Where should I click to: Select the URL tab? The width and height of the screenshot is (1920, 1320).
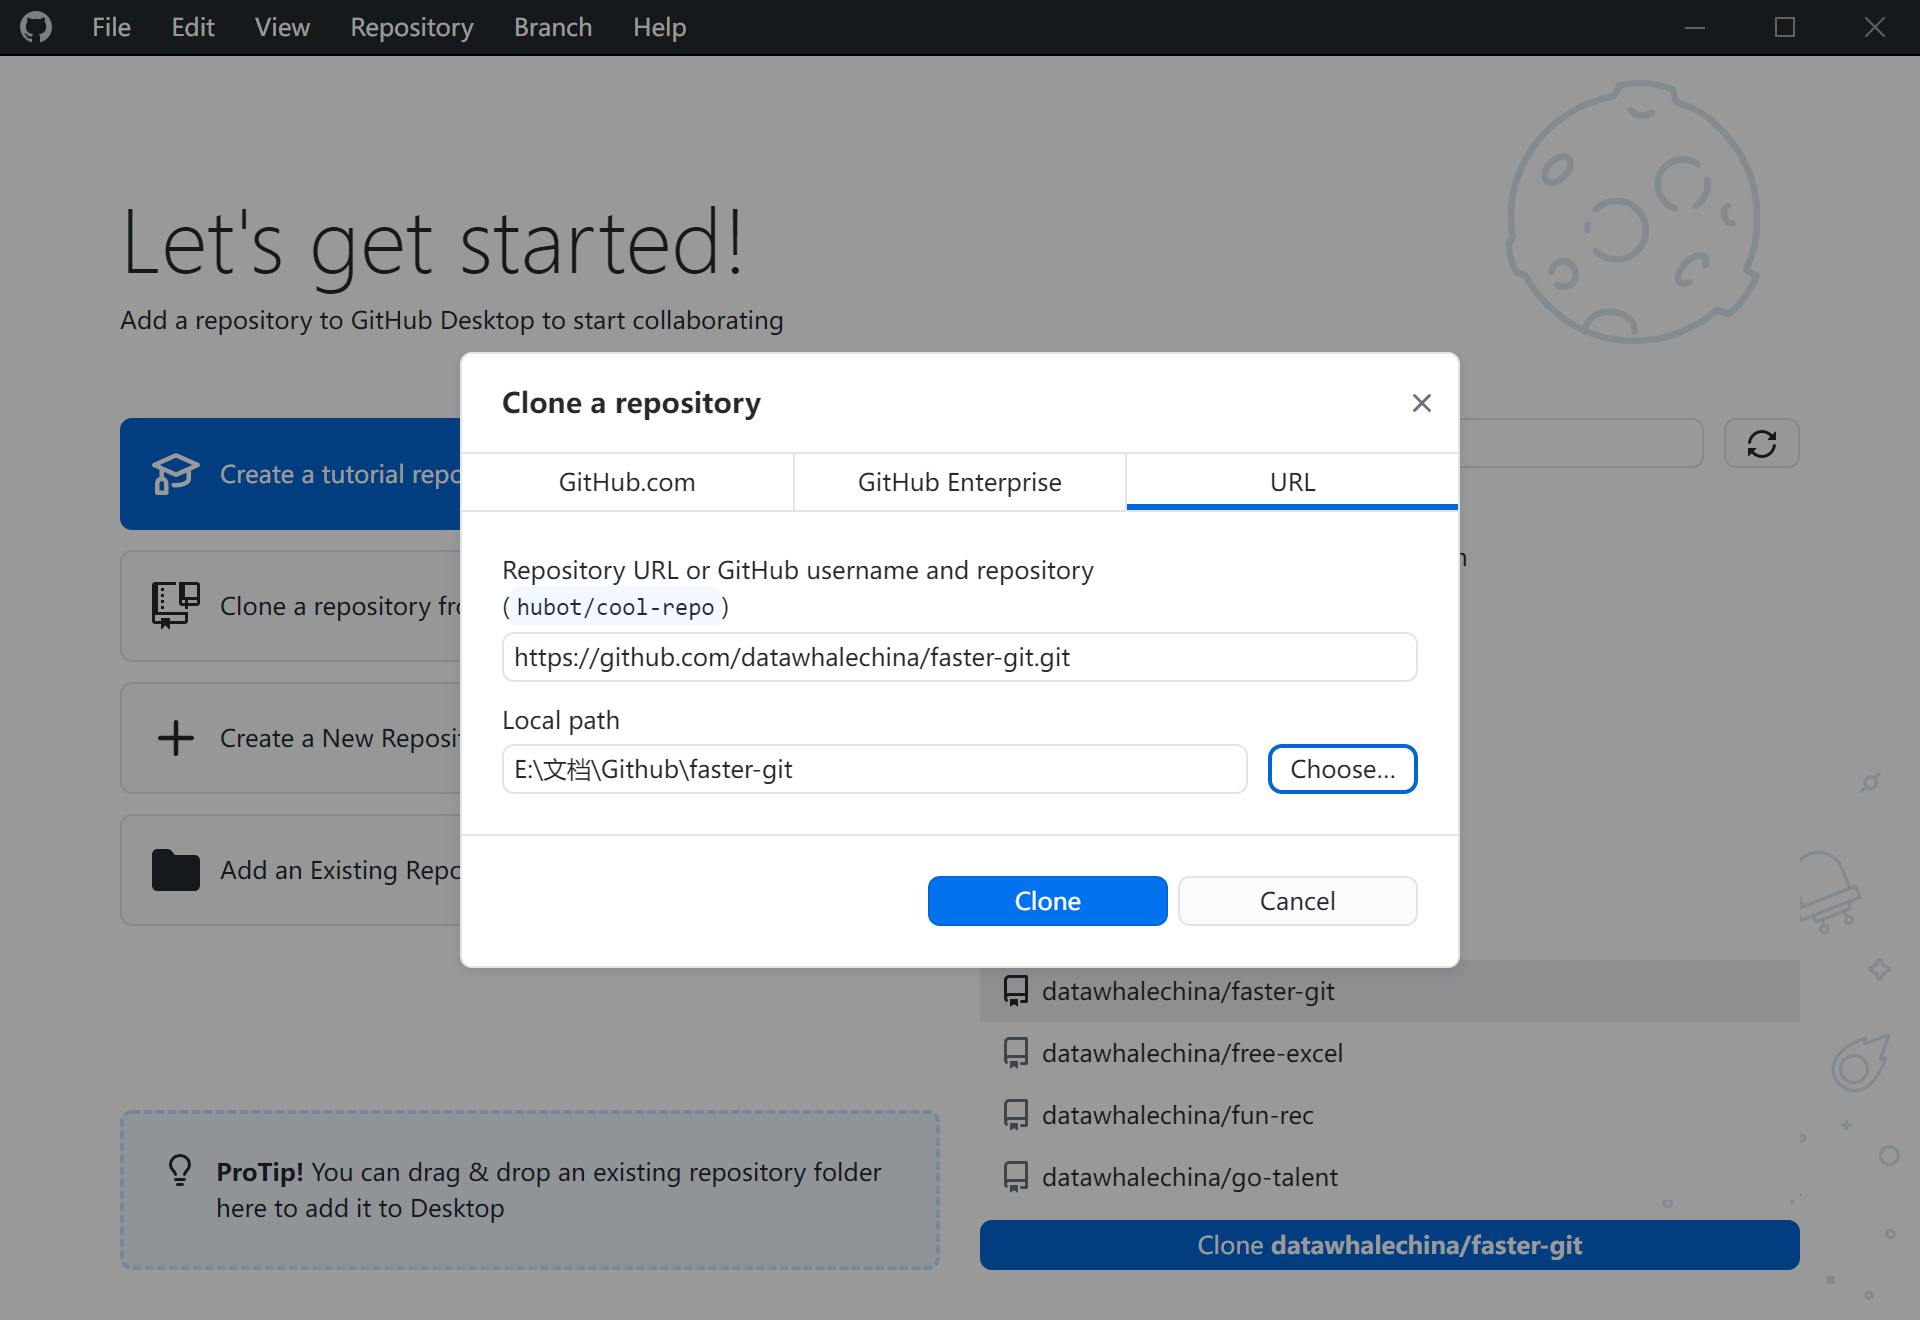coord(1292,482)
